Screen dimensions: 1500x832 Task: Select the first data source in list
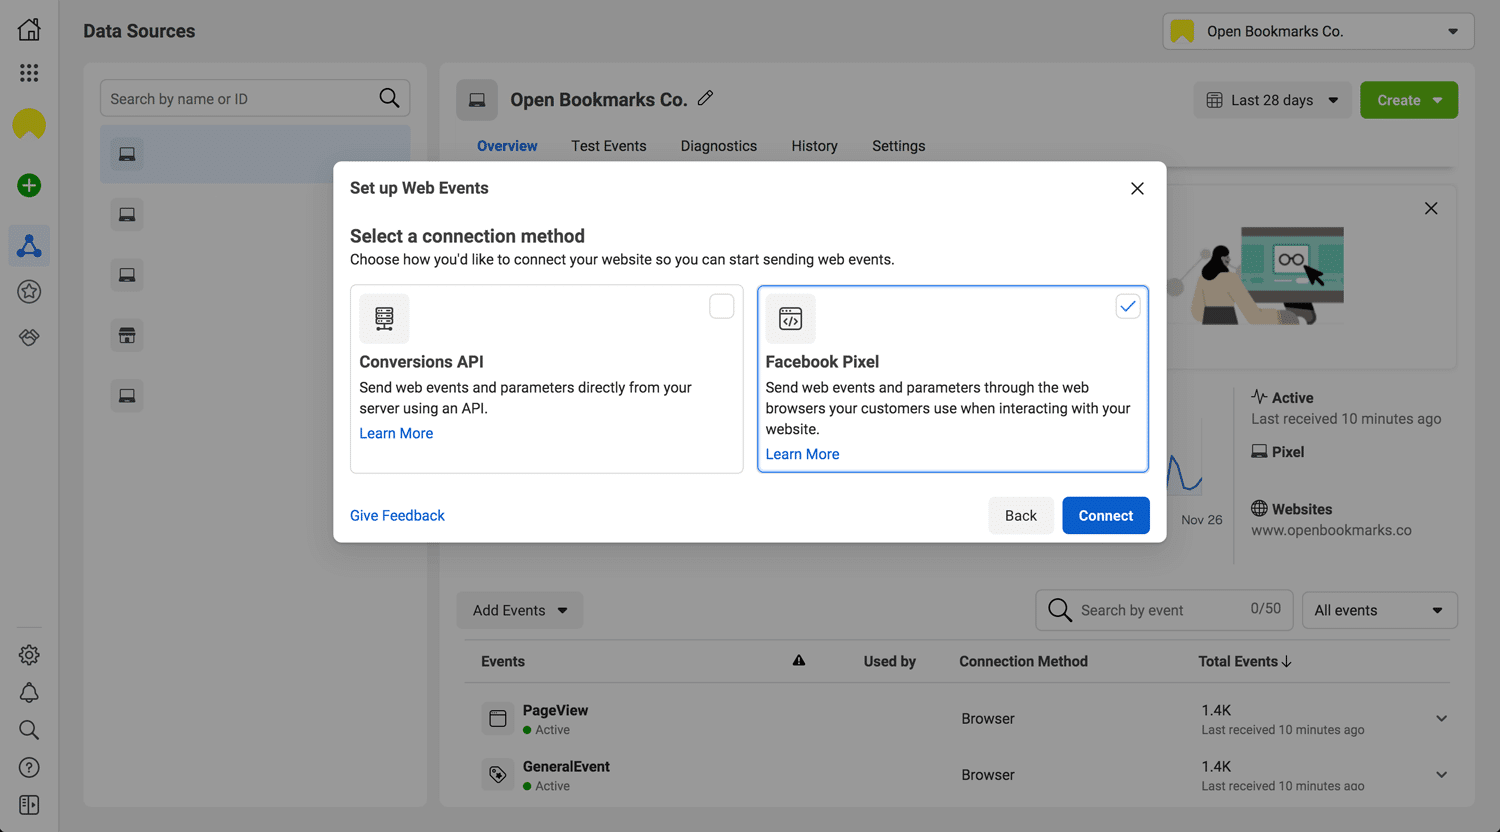click(x=255, y=154)
